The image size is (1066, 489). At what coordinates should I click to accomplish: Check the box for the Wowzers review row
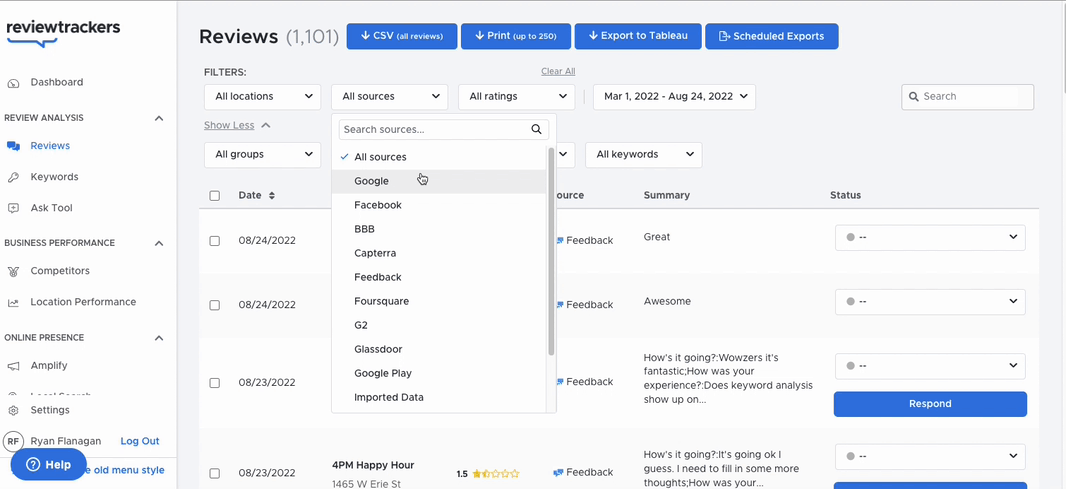pyautogui.click(x=215, y=383)
